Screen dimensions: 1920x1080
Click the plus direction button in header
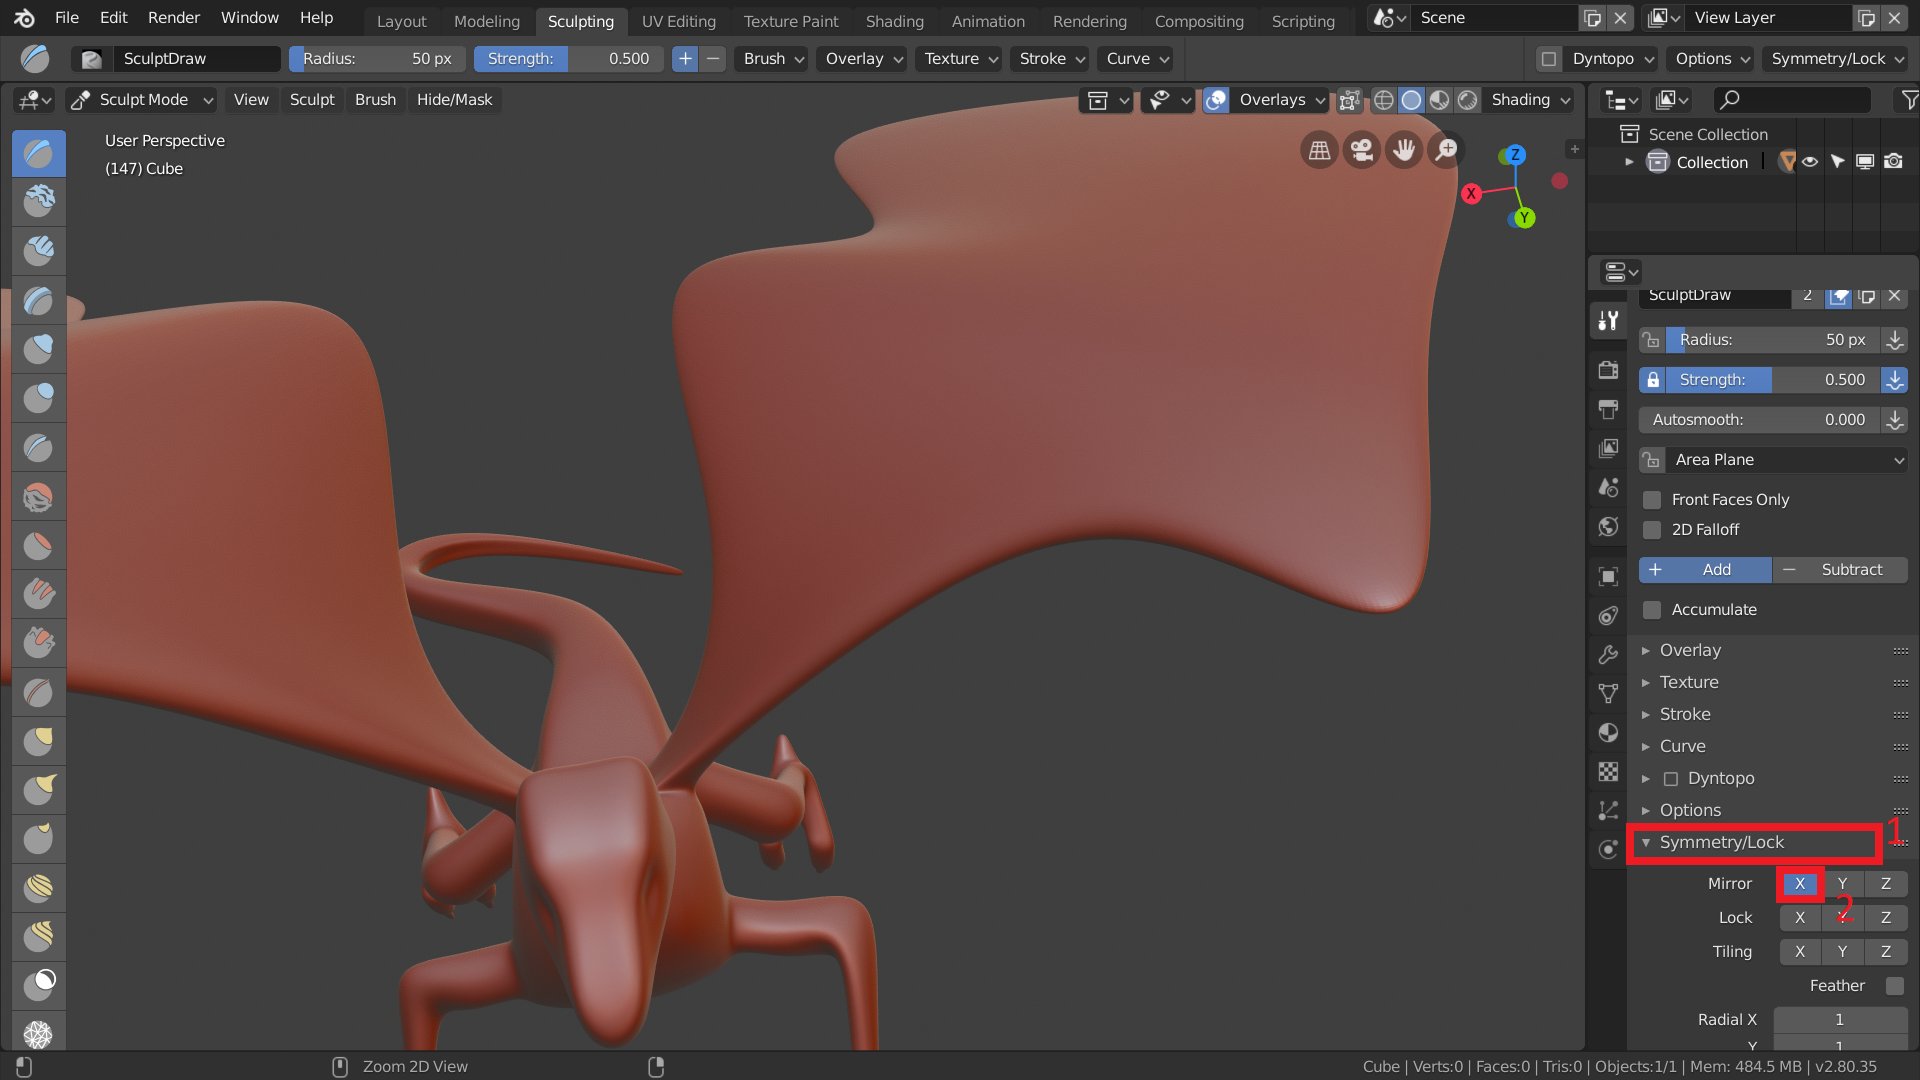[x=685, y=59]
